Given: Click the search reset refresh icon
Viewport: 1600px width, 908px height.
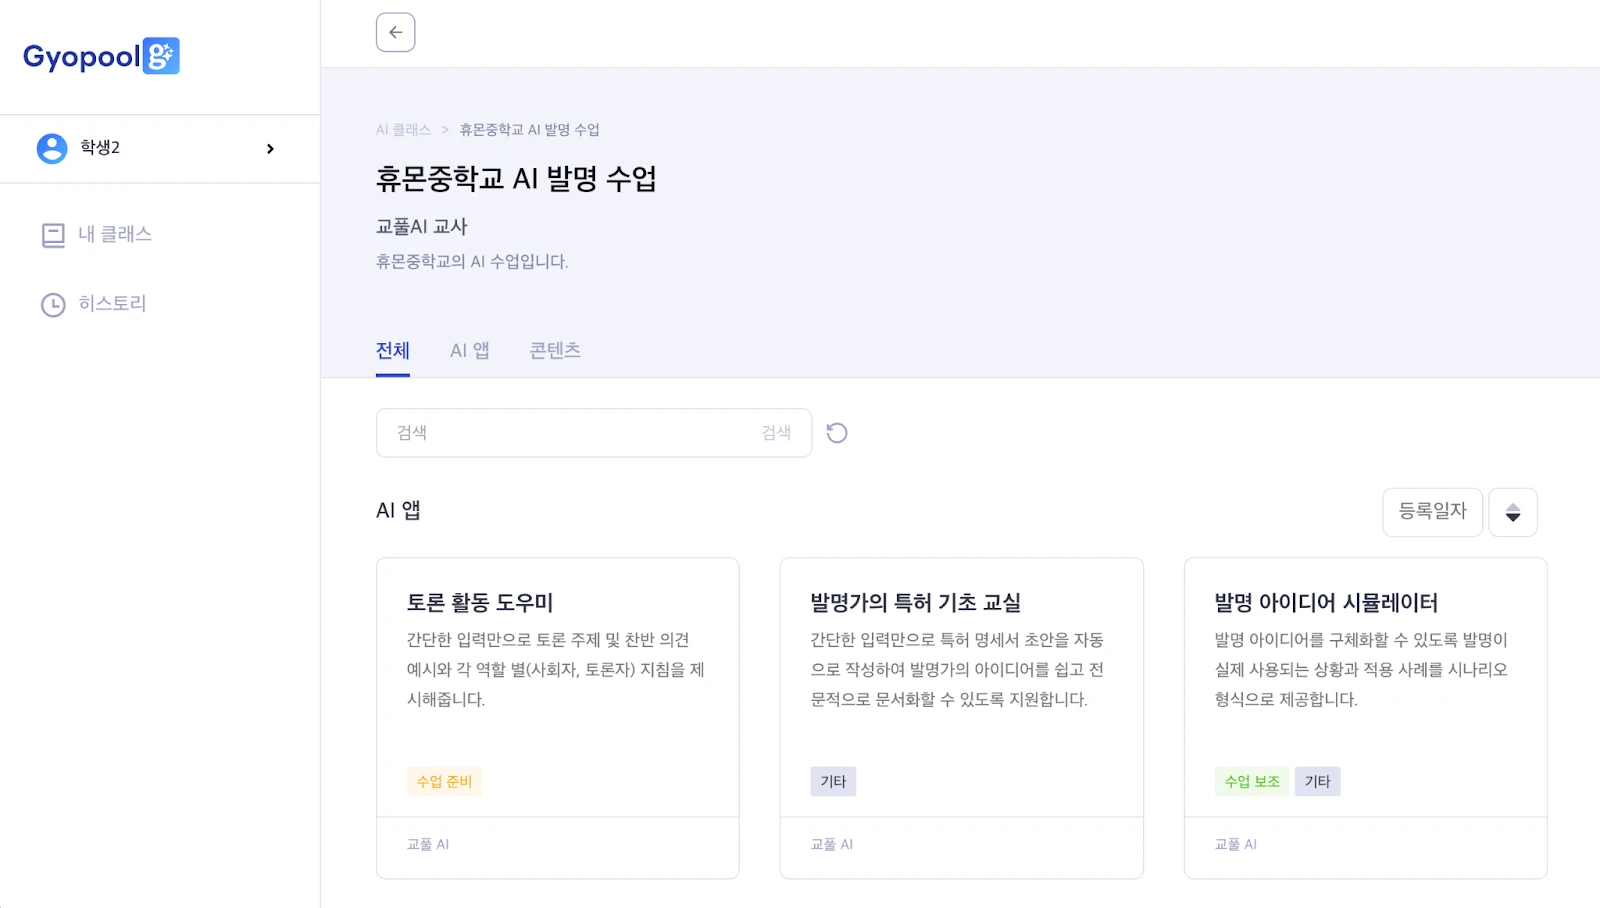Looking at the screenshot, I should tap(837, 433).
